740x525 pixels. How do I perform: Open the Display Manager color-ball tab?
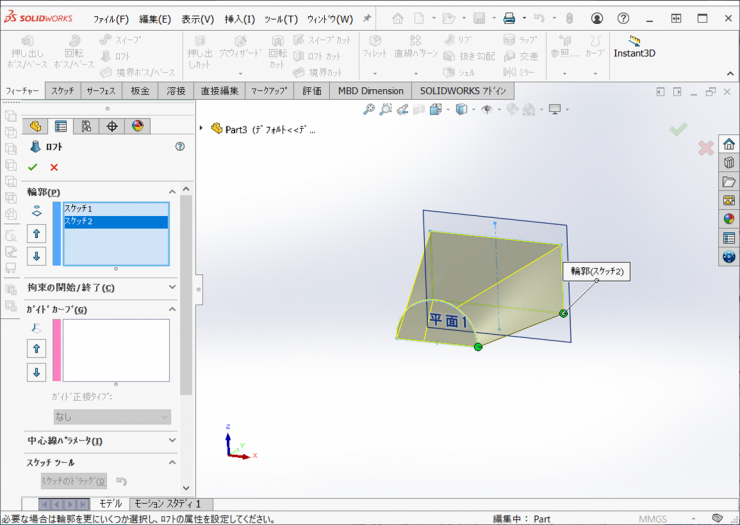(138, 126)
